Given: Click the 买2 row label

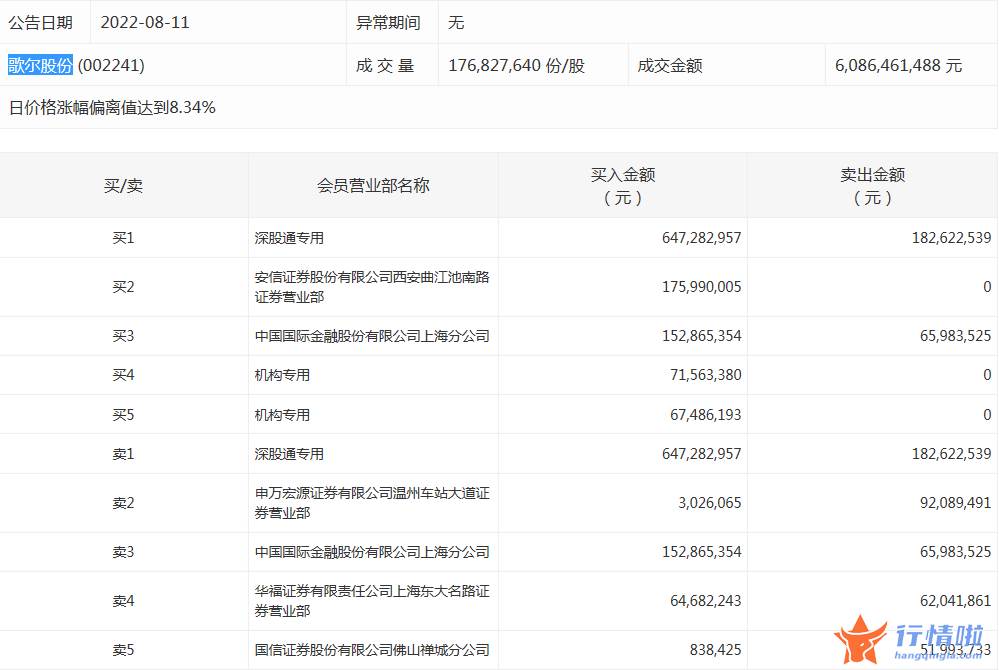Looking at the screenshot, I should point(124,287).
